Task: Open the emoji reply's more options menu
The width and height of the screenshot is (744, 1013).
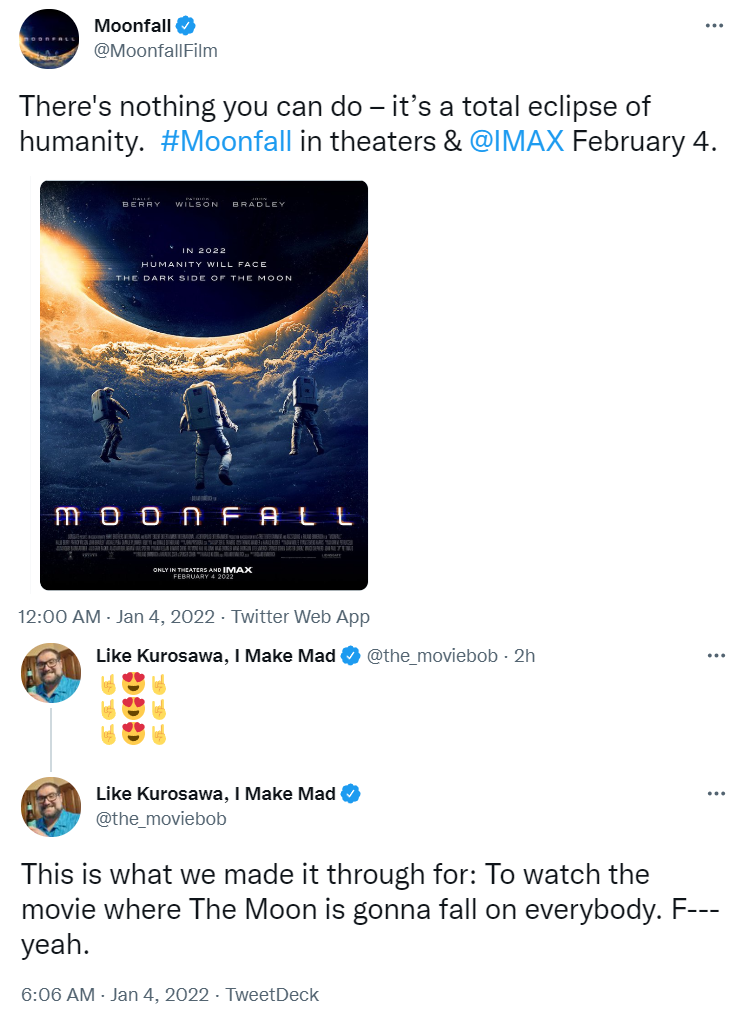Action: point(714,656)
